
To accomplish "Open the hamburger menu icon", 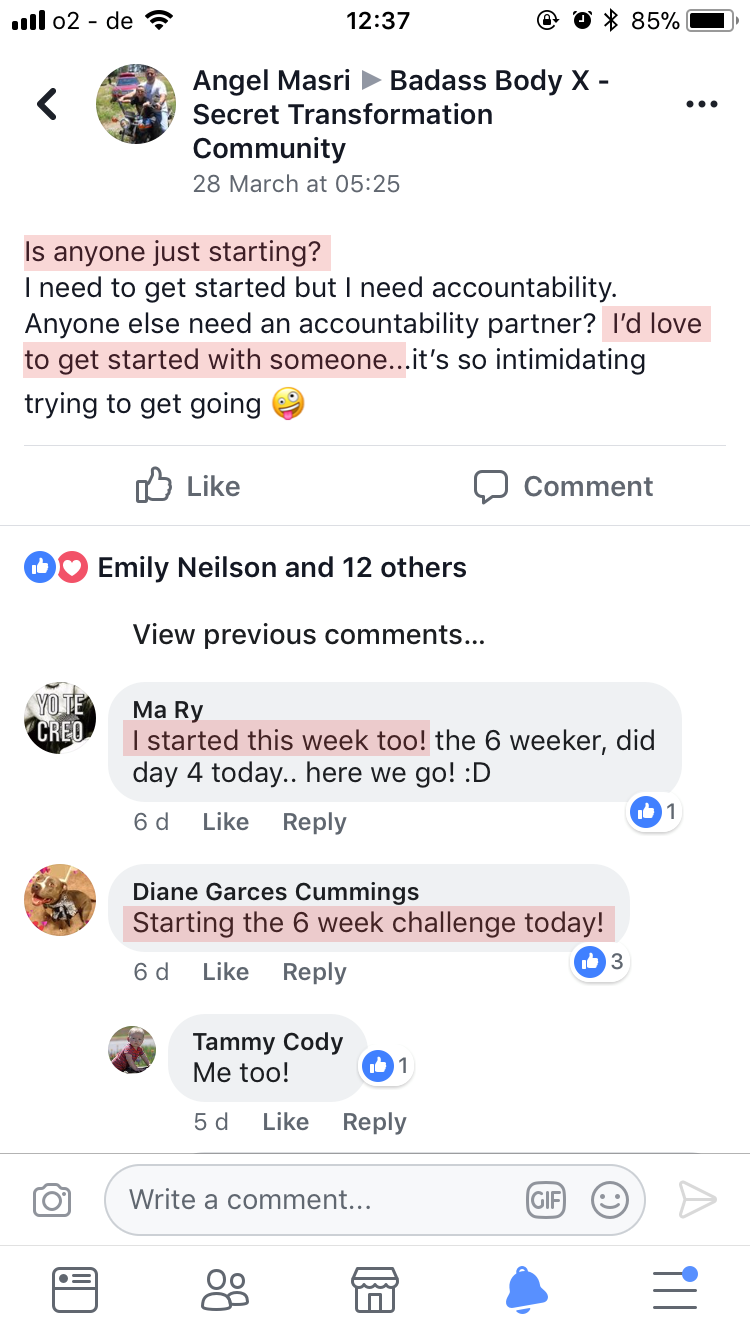I will point(676,1289).
